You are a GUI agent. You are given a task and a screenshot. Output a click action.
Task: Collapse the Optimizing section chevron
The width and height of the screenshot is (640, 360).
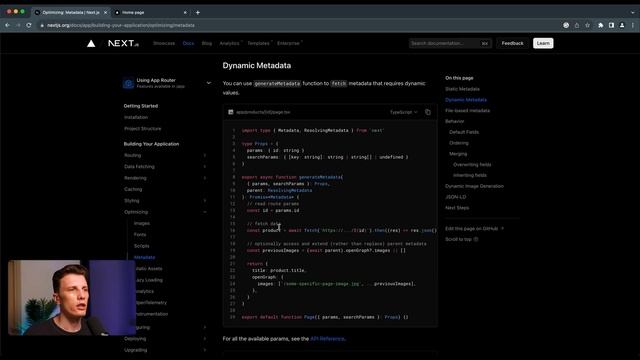click(205, 212)
